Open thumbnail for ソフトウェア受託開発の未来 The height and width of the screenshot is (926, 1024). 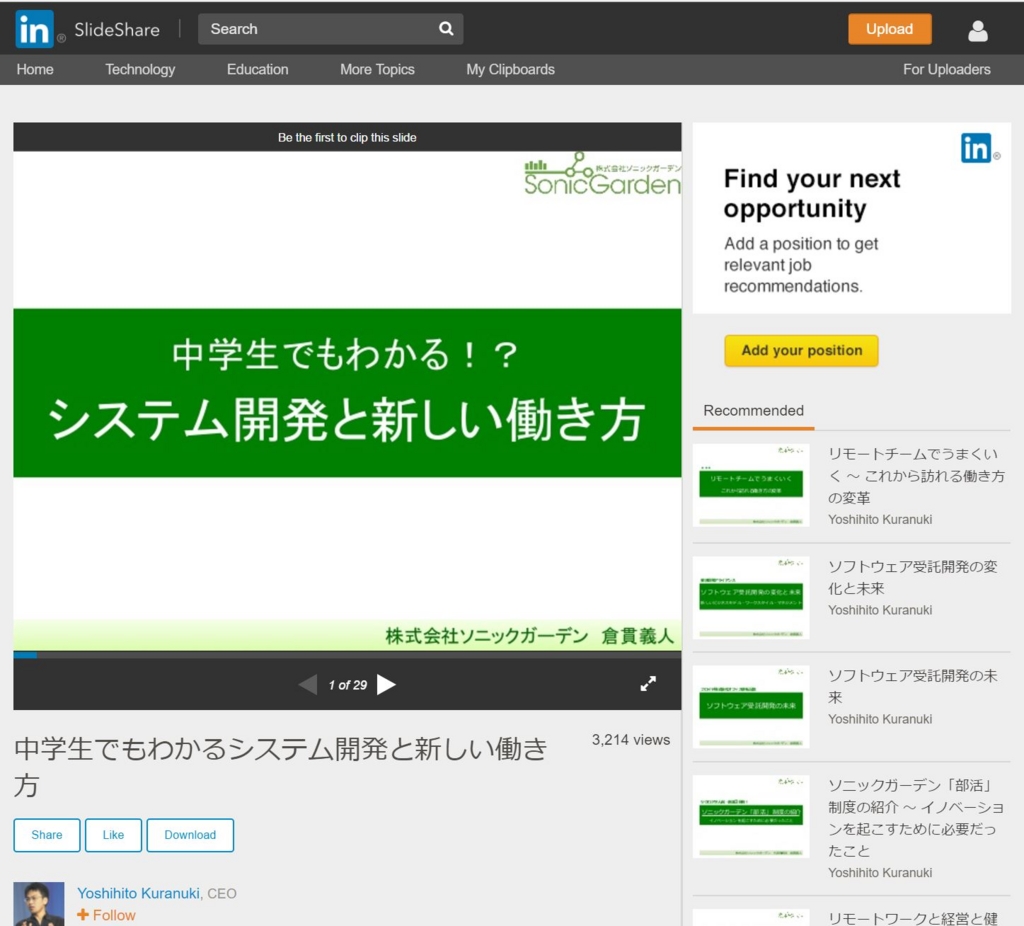(751, 707)
